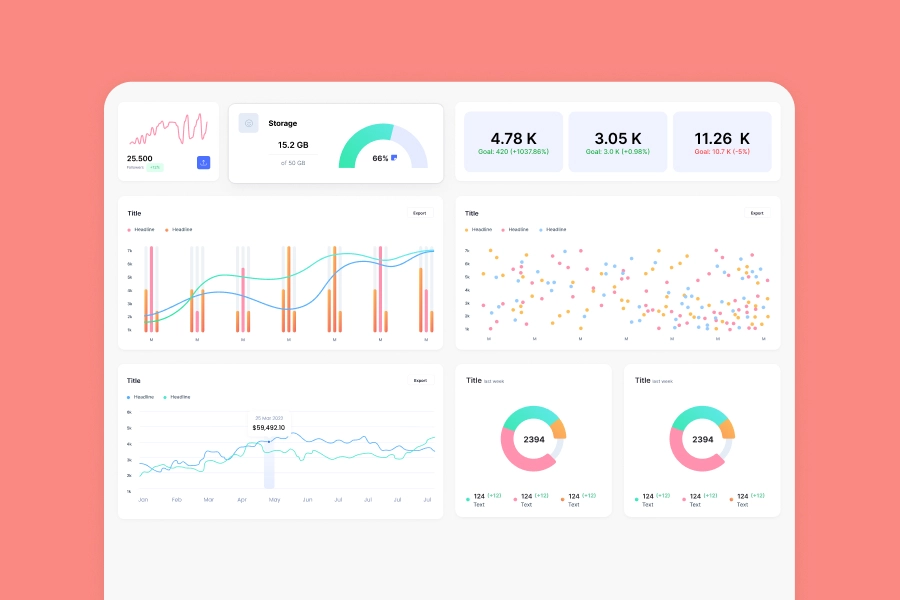The image size is (900, 600).
Task: Click the green +12% followers badge
Action: pyautogui.click(x=155, y=168)
